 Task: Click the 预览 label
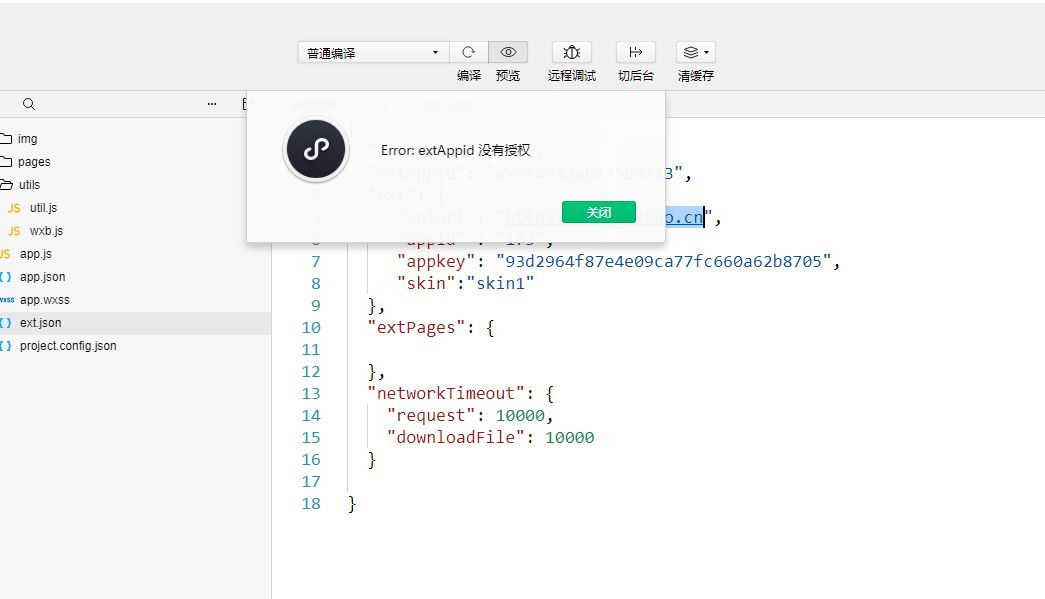pyautogui.click(x=508, y=75)
